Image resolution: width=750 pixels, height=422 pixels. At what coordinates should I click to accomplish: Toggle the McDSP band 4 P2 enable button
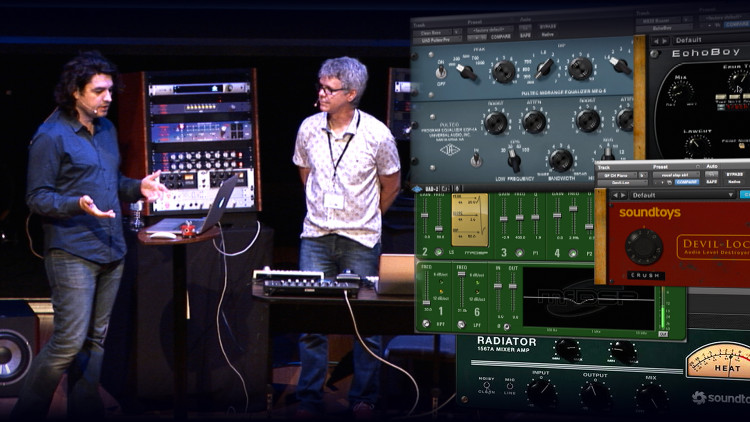(x=573, y=253)
